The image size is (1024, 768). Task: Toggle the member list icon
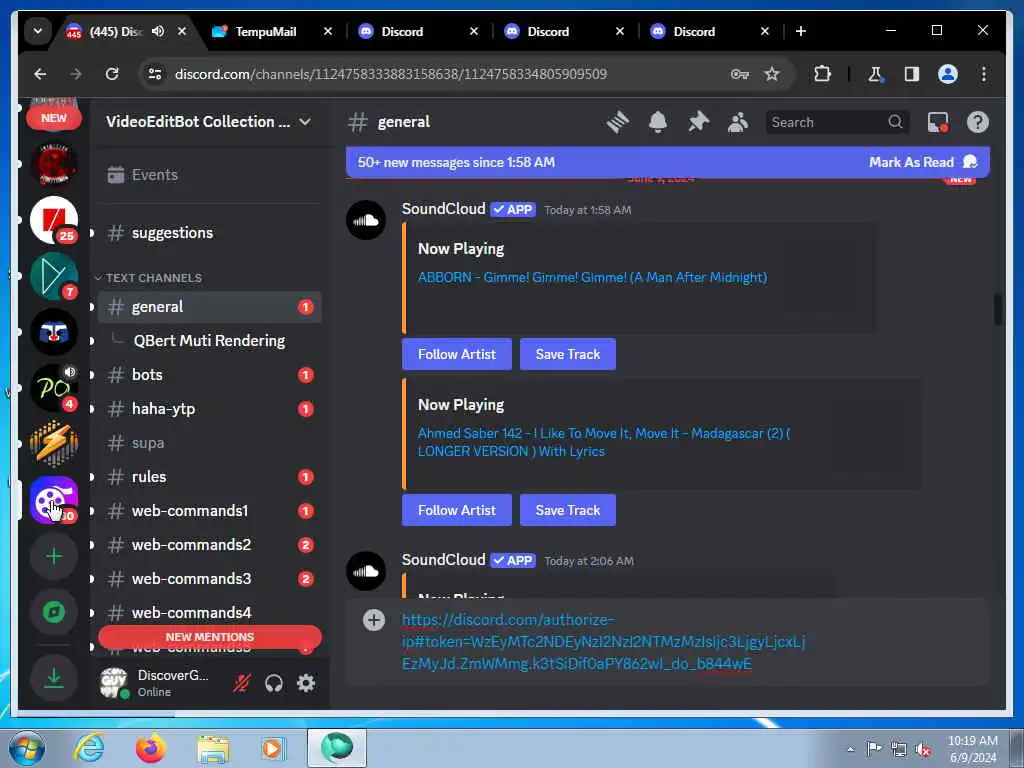(738, 122)
